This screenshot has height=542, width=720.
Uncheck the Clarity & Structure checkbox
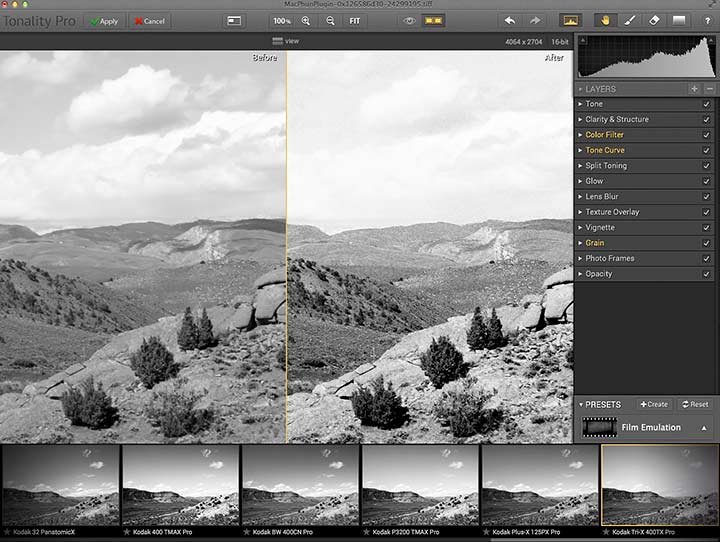click(x=706, y=119)
